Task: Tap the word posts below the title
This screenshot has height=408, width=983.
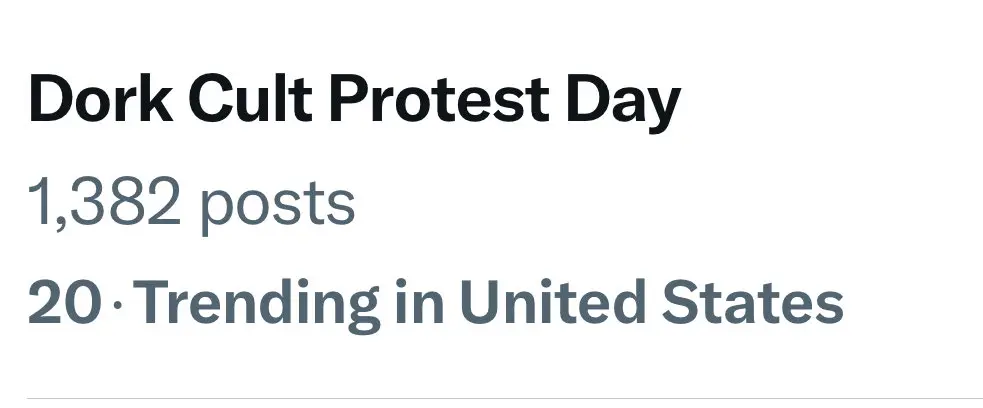Action: pos(277,206)
